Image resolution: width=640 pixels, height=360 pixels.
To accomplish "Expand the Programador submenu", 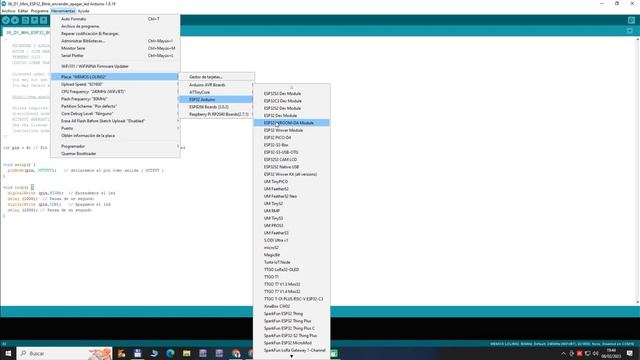I will (x=115, y=146).
